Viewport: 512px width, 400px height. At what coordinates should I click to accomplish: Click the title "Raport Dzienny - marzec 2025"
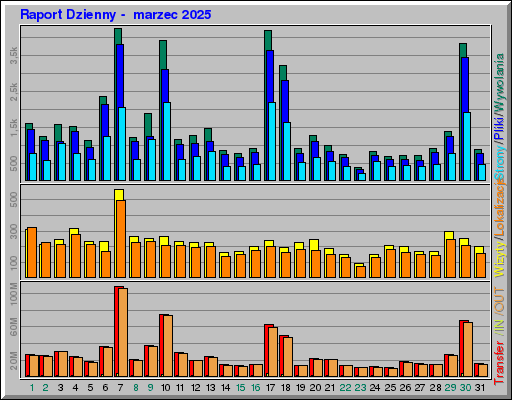pos(116,15)
